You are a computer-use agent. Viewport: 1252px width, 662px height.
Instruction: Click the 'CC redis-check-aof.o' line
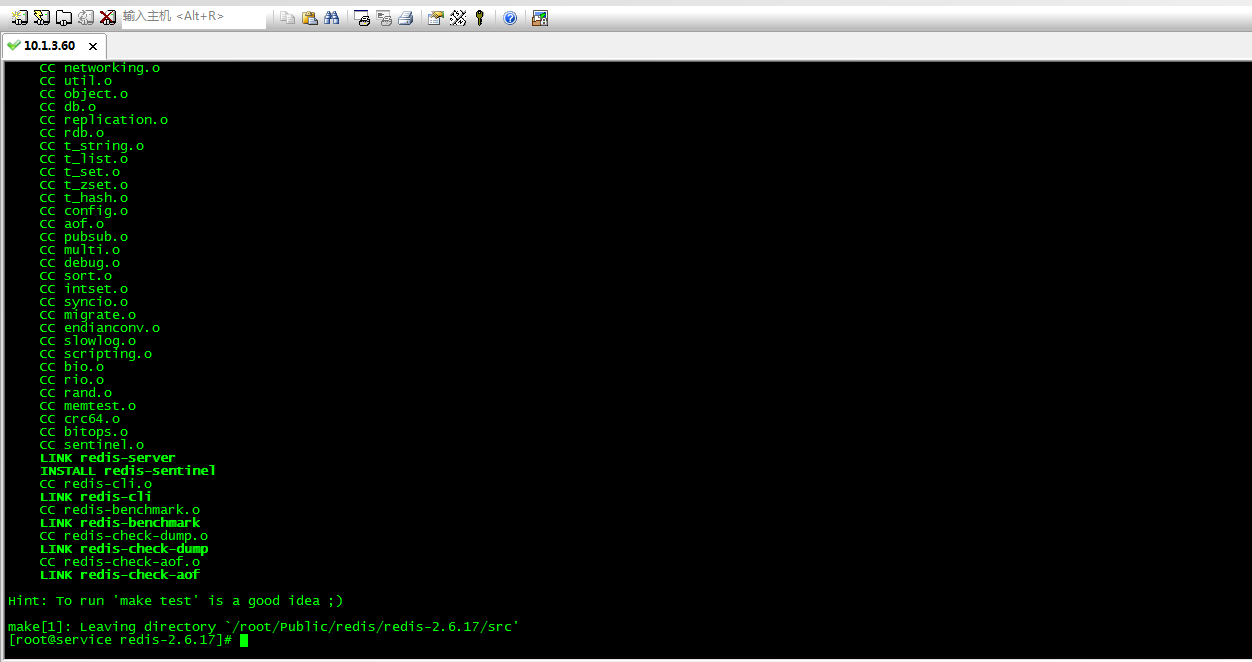point(120,562)
